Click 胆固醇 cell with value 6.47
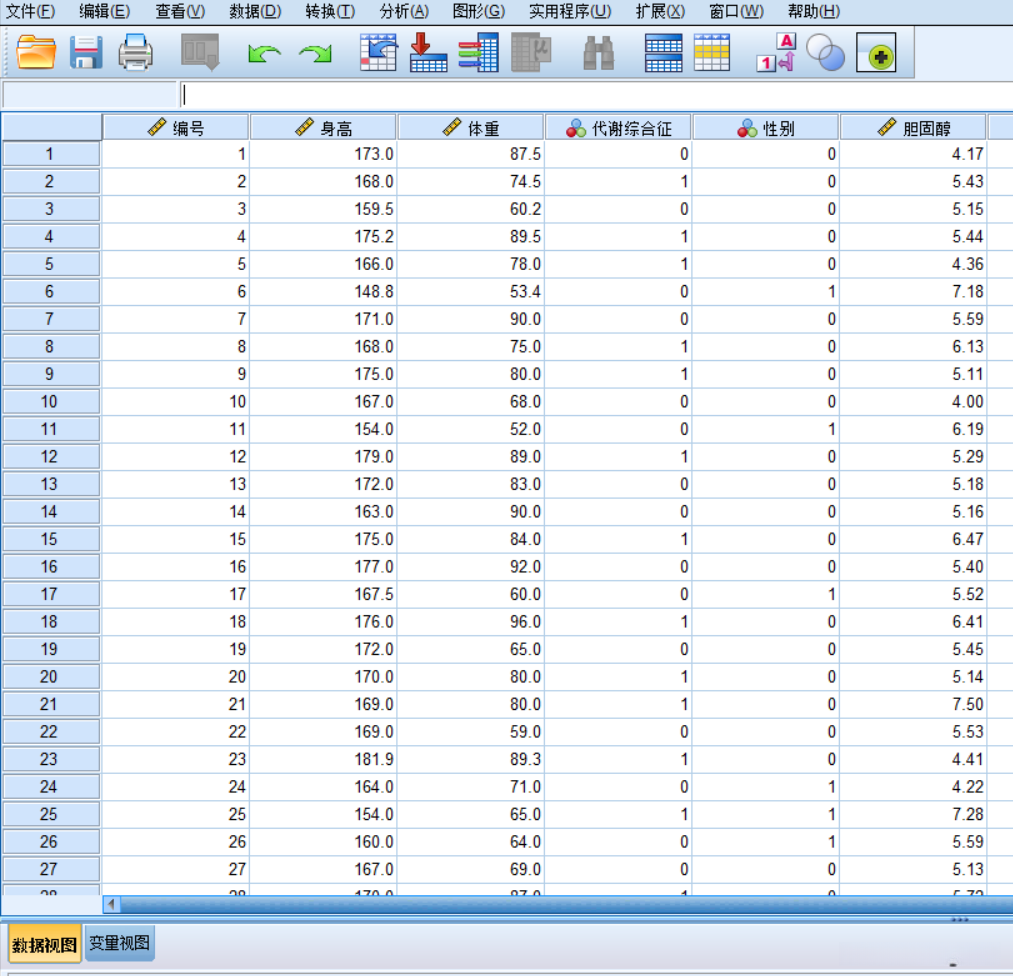1013x976 pixels. click(914, 539)
